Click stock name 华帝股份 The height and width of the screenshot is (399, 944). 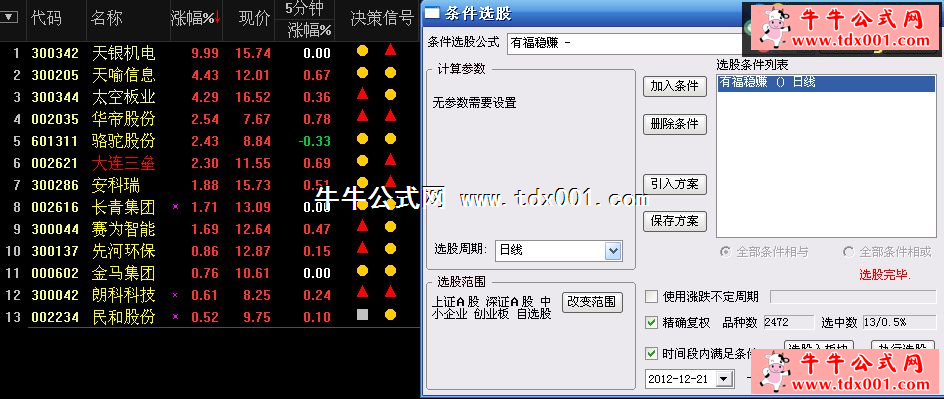(x=123, y=119)
